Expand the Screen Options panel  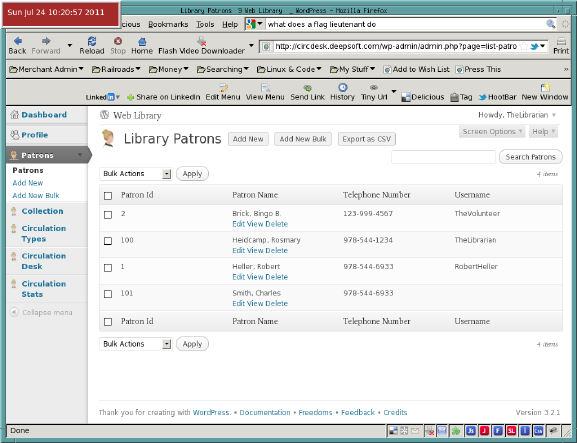492,131
